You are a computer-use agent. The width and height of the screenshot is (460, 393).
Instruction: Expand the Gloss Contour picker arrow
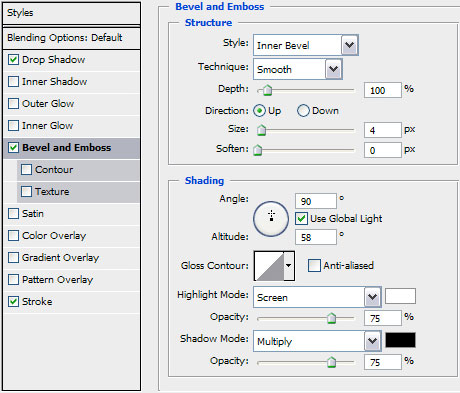(289, 266)
